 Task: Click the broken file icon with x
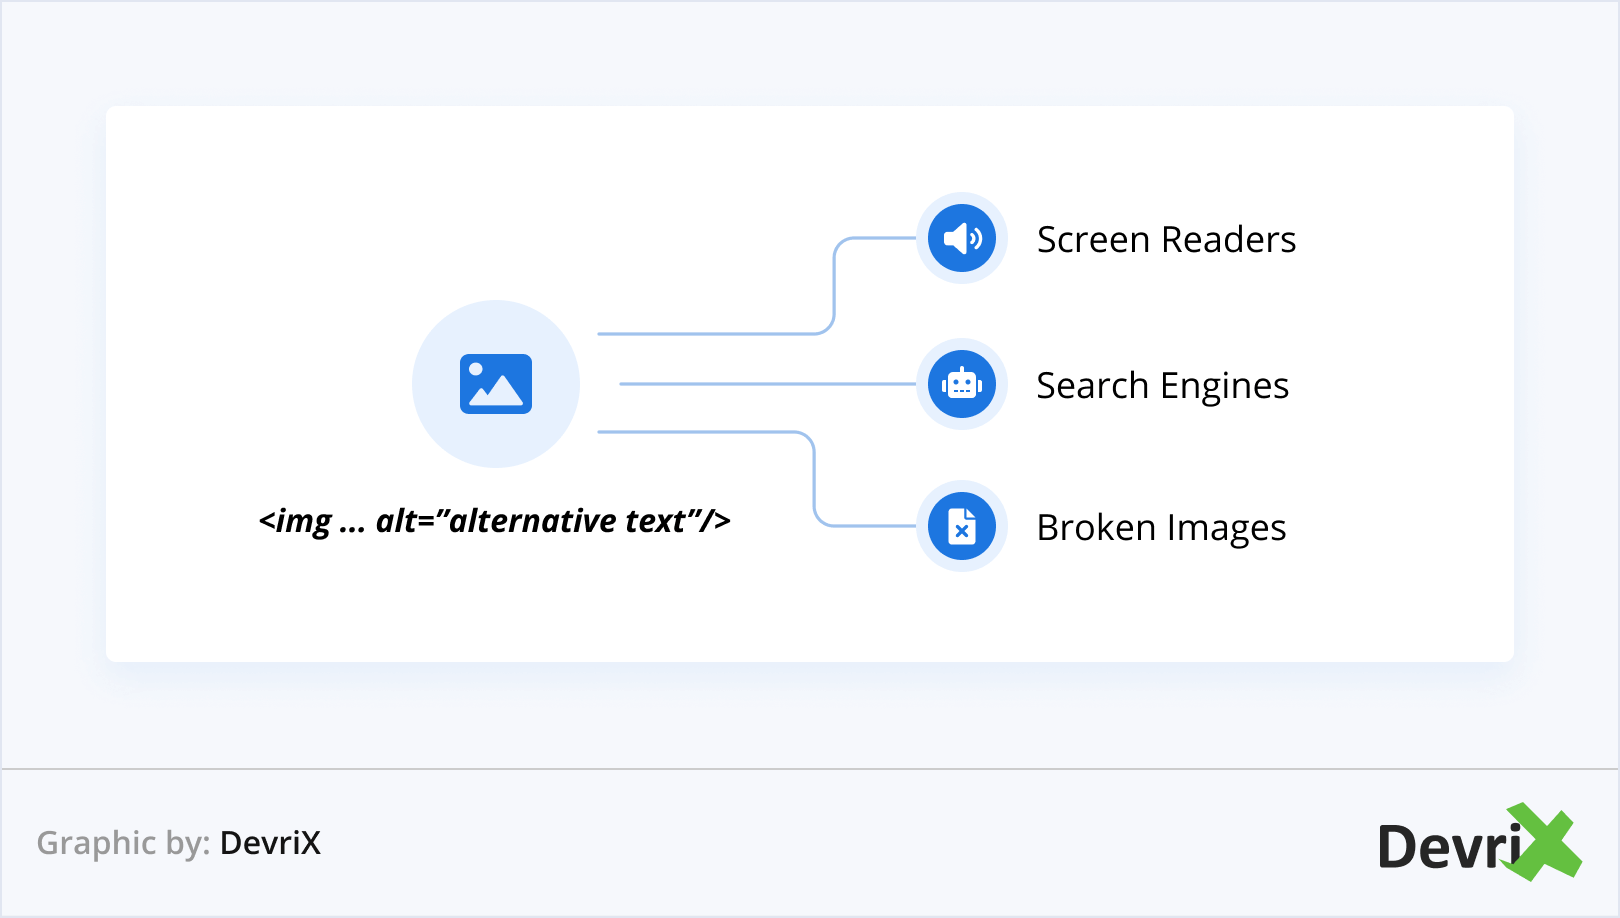pos(962,526)
